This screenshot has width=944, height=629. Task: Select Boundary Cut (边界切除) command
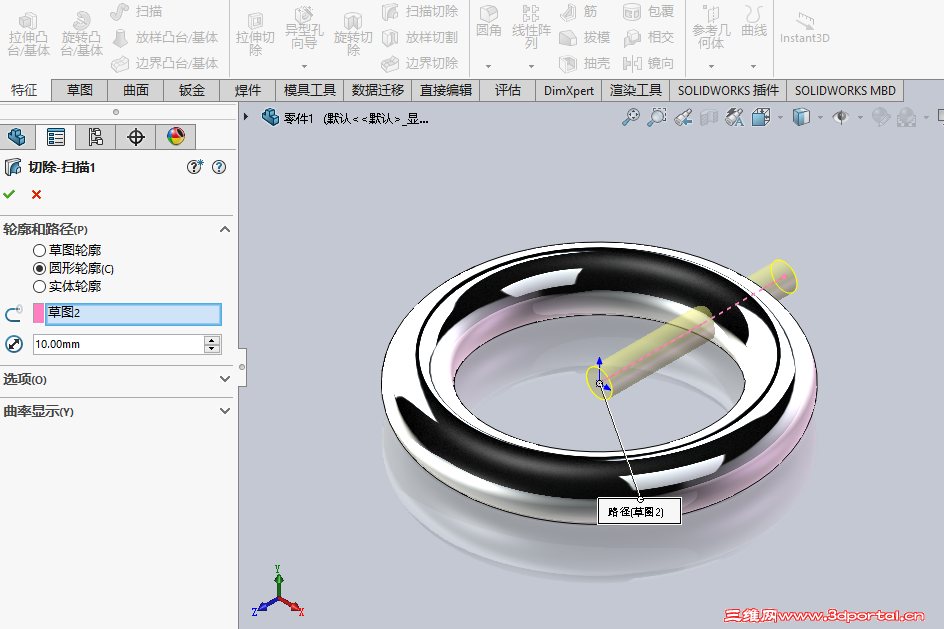[x=420, y=63]
